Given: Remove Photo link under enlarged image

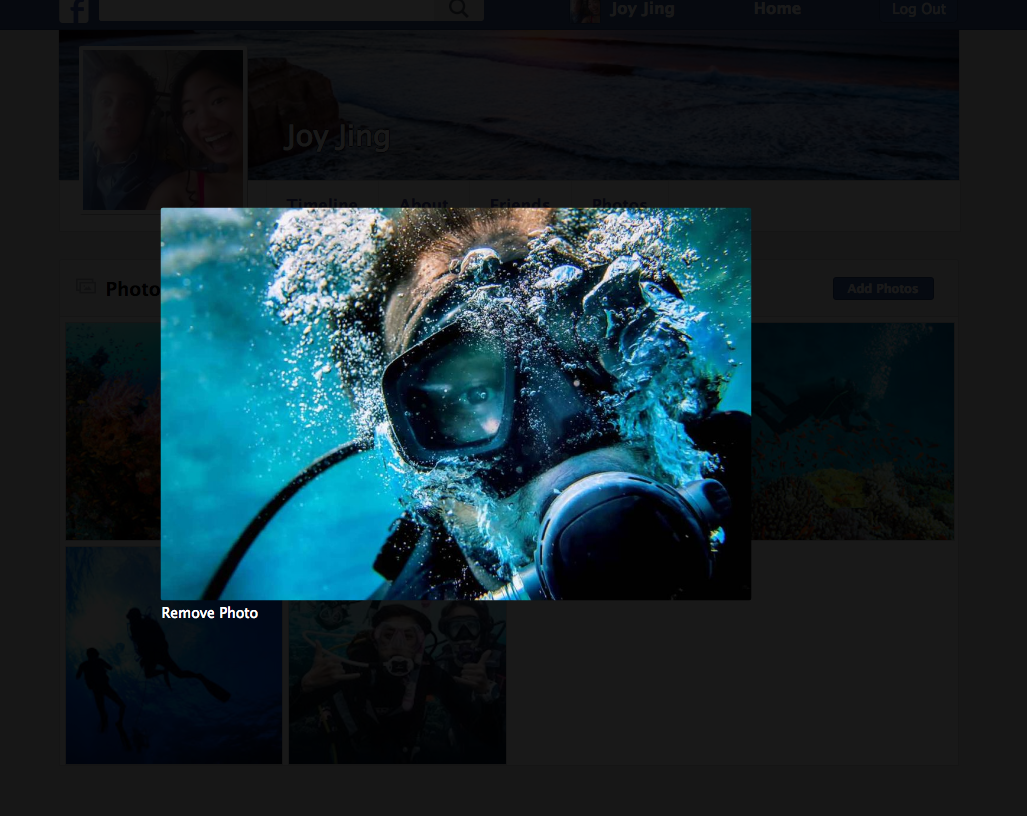Looking at the screenshot, I should (210, 613).
